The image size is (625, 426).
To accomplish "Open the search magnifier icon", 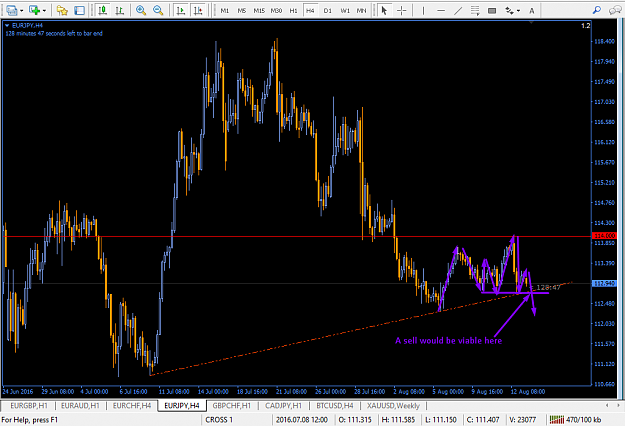I will (x=597, y=10).
